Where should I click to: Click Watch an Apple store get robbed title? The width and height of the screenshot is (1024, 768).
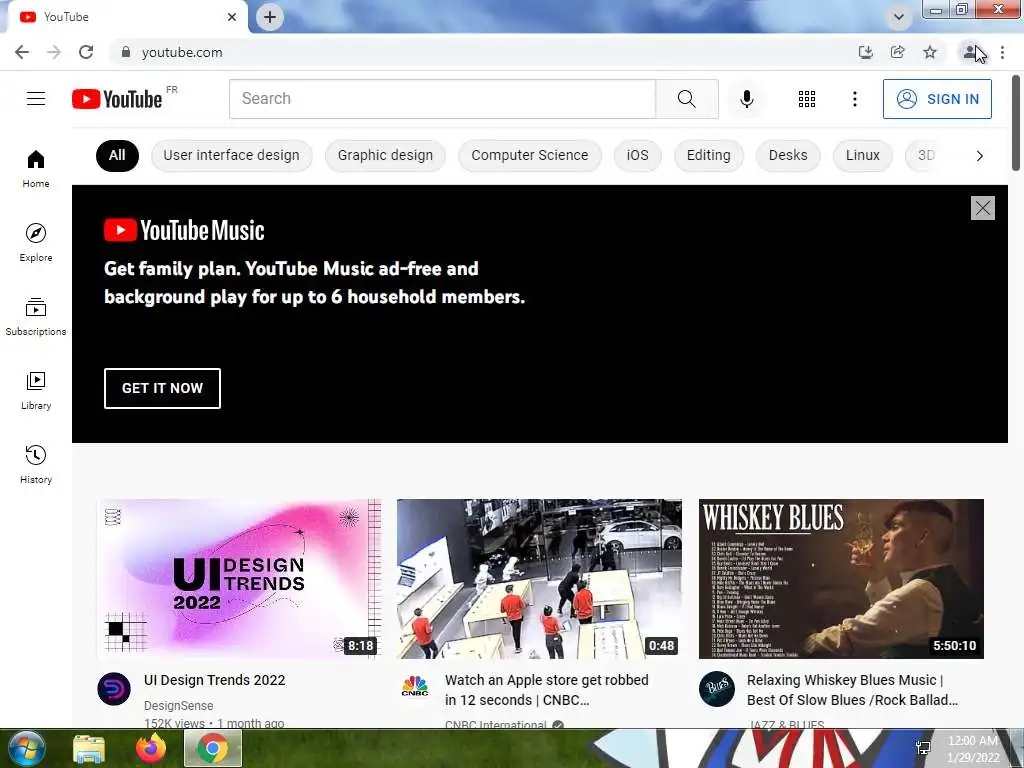pos(547,690)
